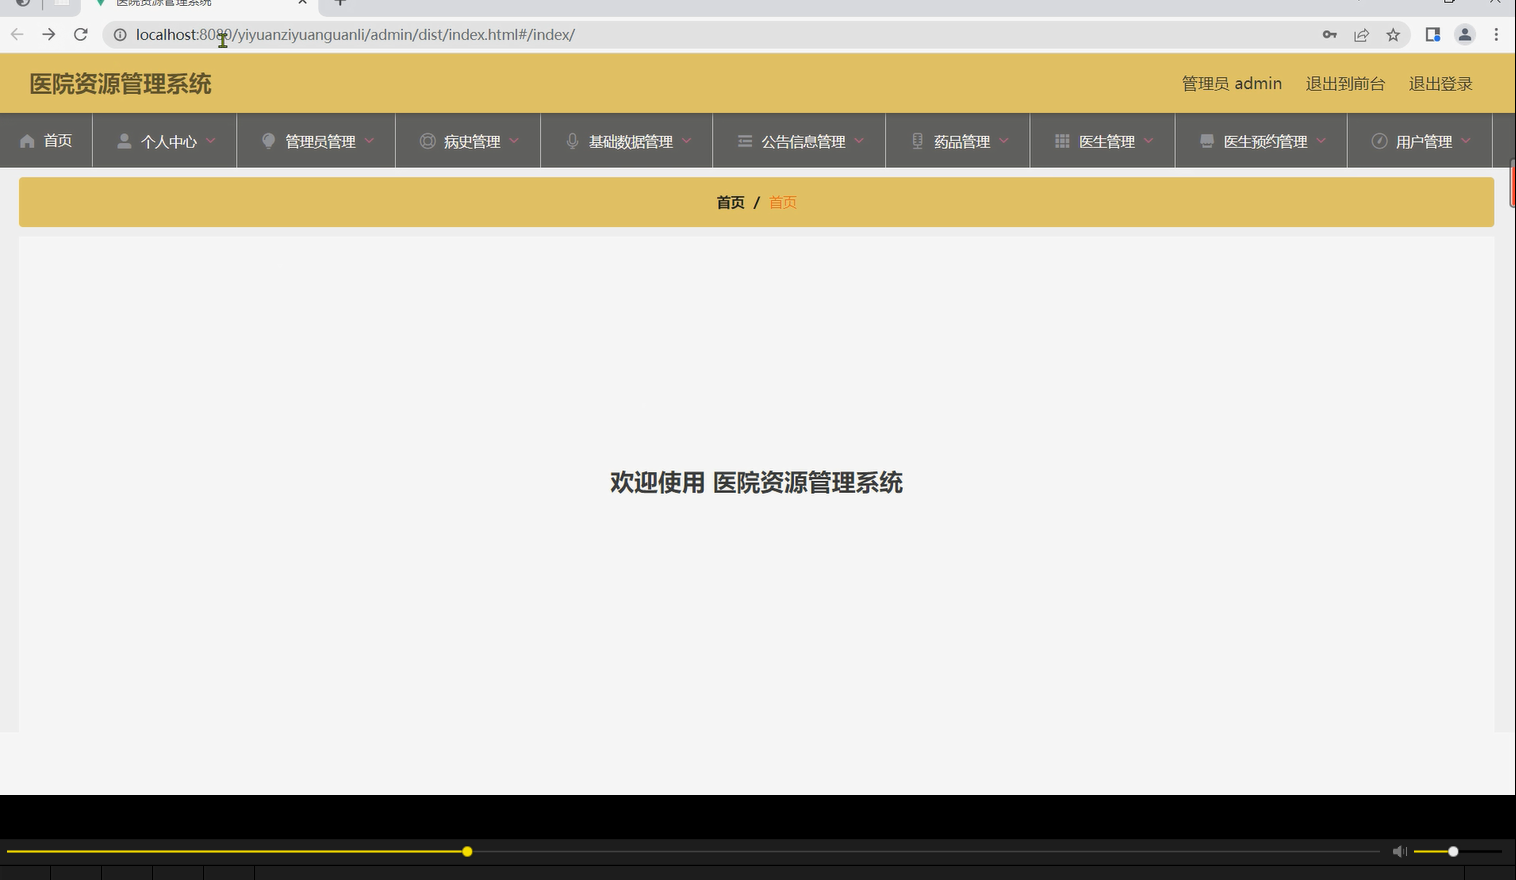The width and height of the screenshot is (1516, 880).
Task: Expand the 病史管理 dropdown arrow
Action: pos(514,141)
